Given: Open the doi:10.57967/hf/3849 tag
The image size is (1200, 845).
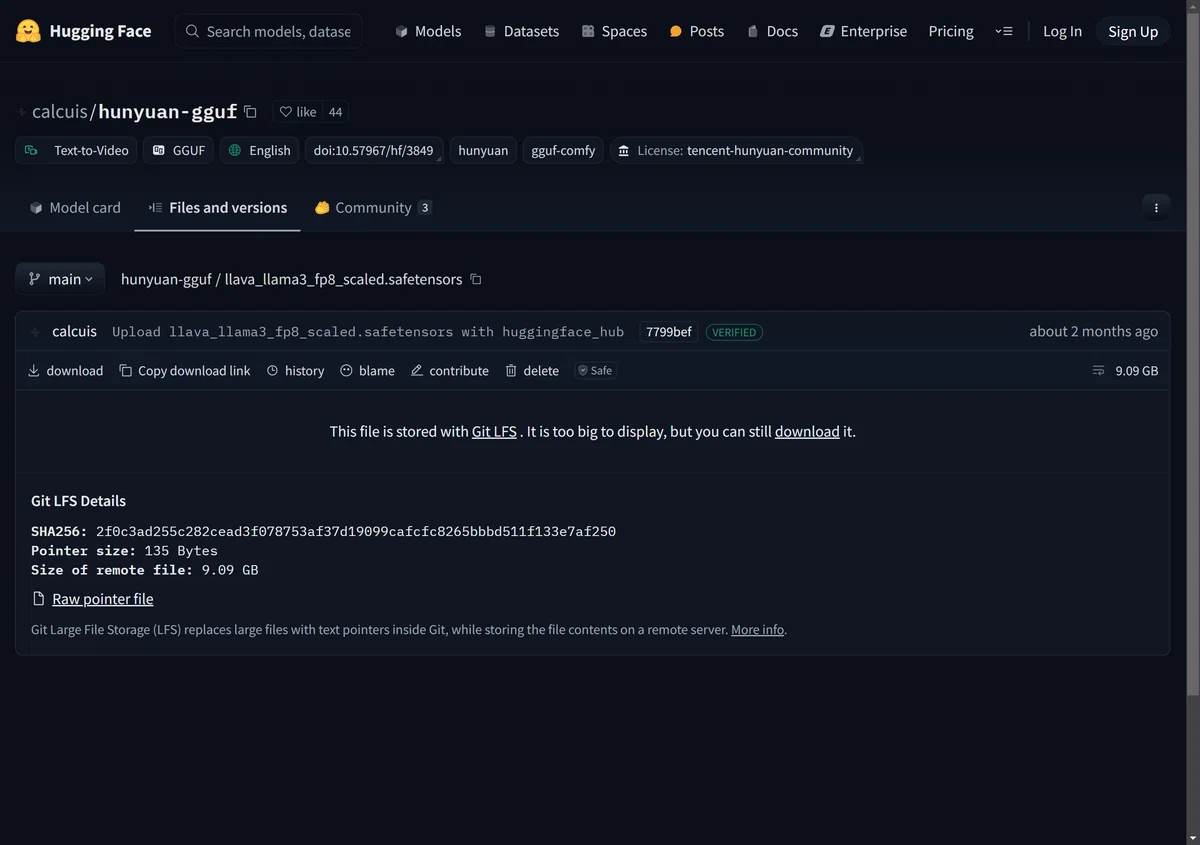Looking at the screenshot, I should click(x=373, y=150).
